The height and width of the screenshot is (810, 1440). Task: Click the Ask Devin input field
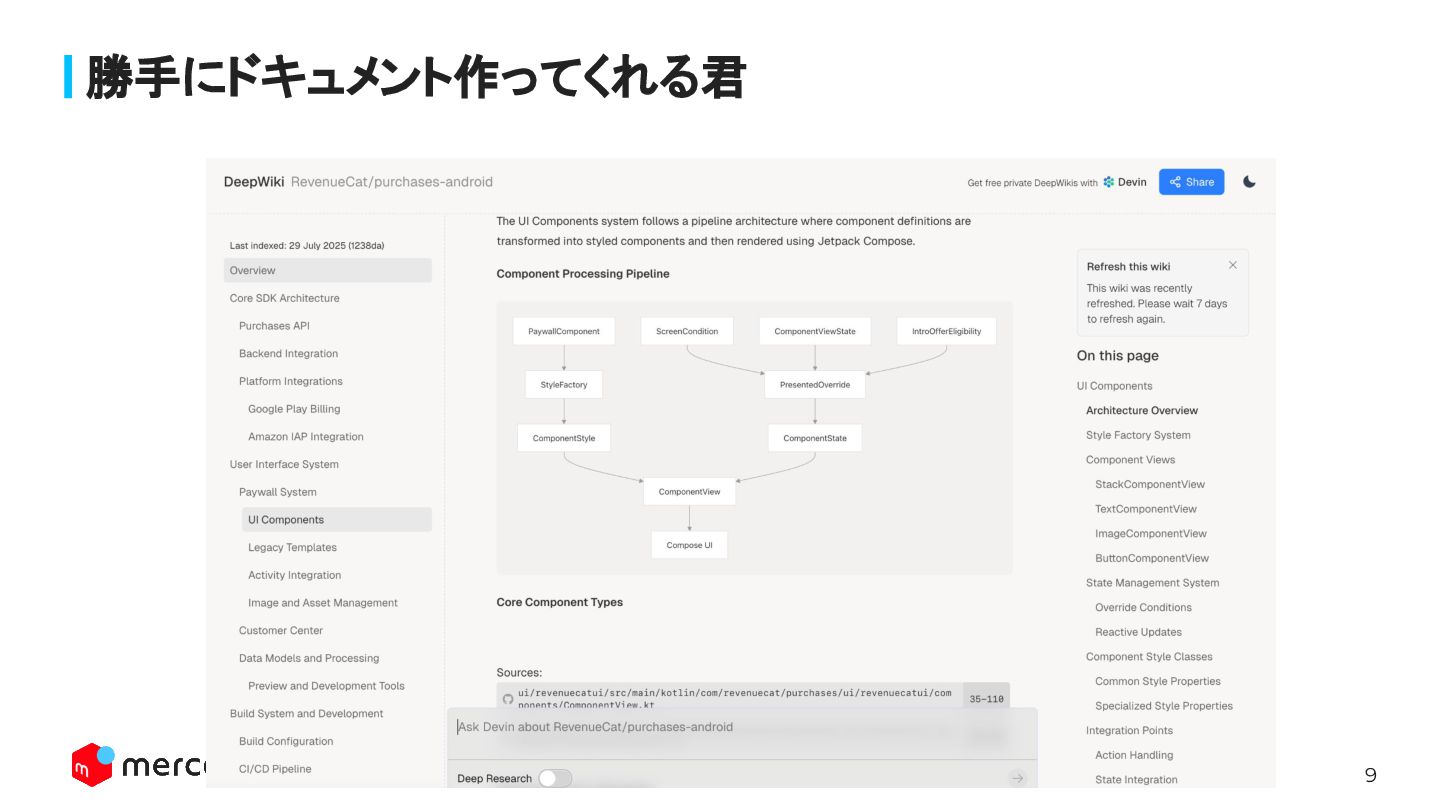[741, 727]
